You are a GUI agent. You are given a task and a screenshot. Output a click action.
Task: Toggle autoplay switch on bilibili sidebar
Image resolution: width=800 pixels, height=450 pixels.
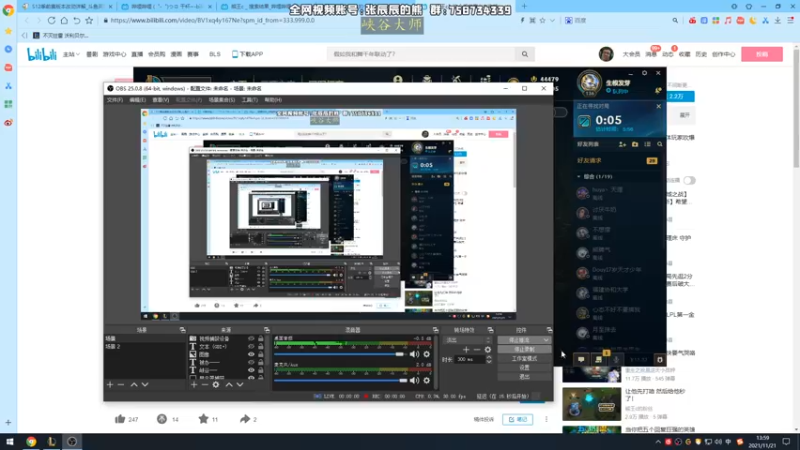pos(689,181)
